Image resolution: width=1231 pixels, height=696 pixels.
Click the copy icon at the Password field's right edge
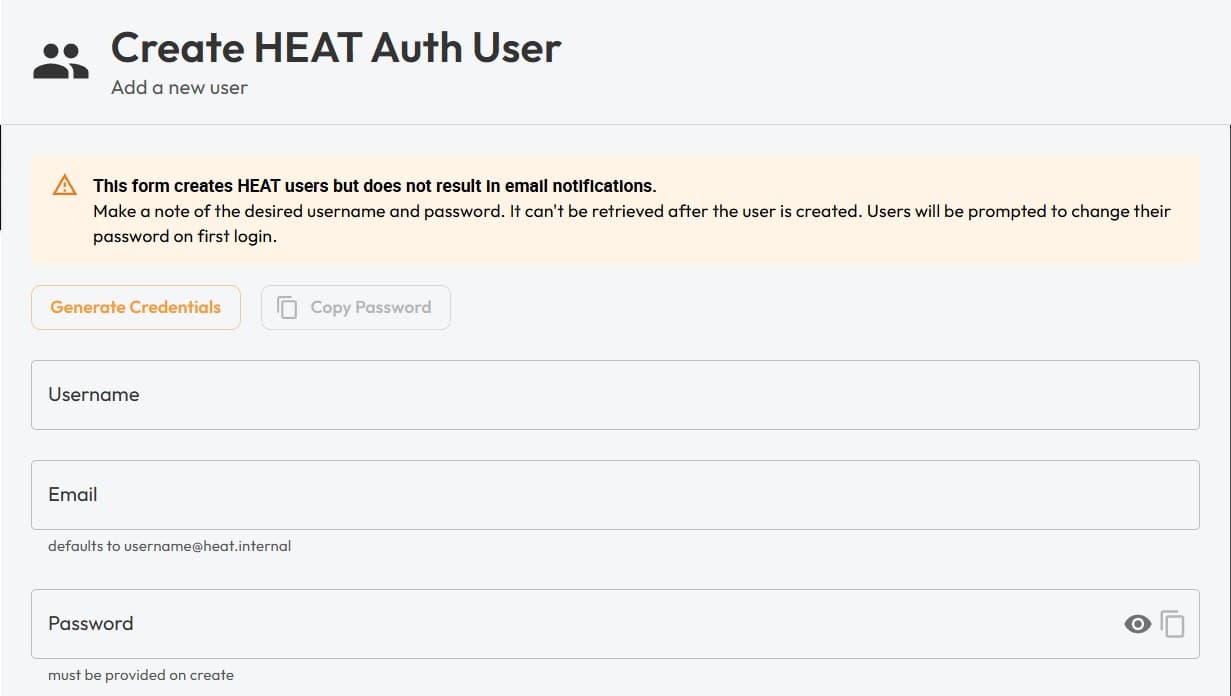(1172, 622)
